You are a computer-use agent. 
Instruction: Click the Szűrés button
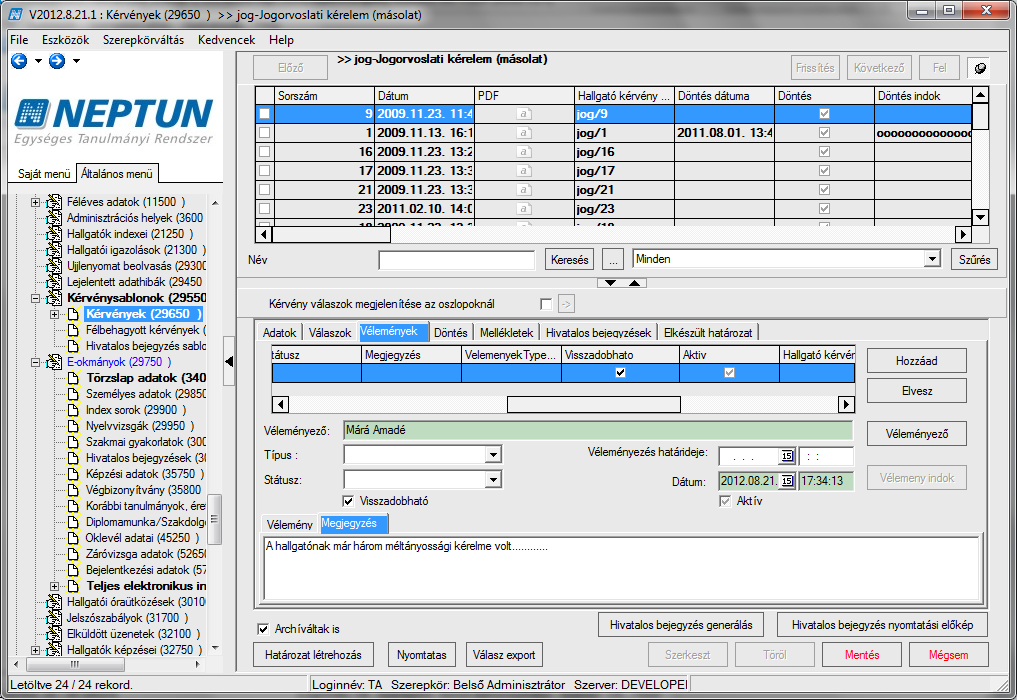pyautogui.click(x=974, y=259)
